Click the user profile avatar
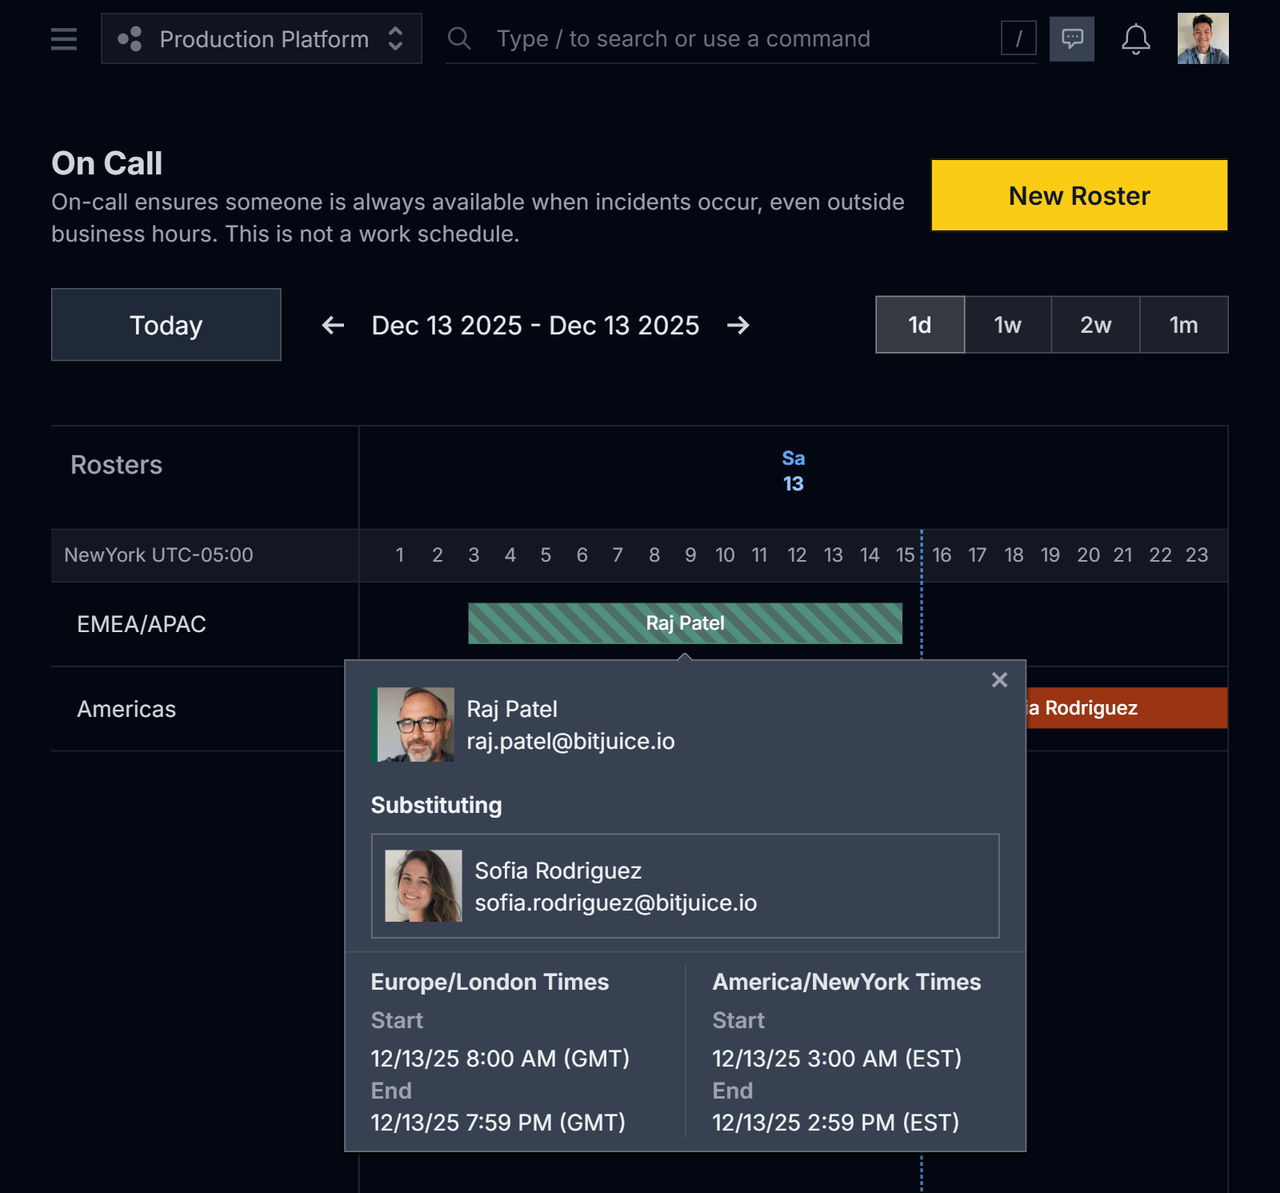 coord(1202,39)
